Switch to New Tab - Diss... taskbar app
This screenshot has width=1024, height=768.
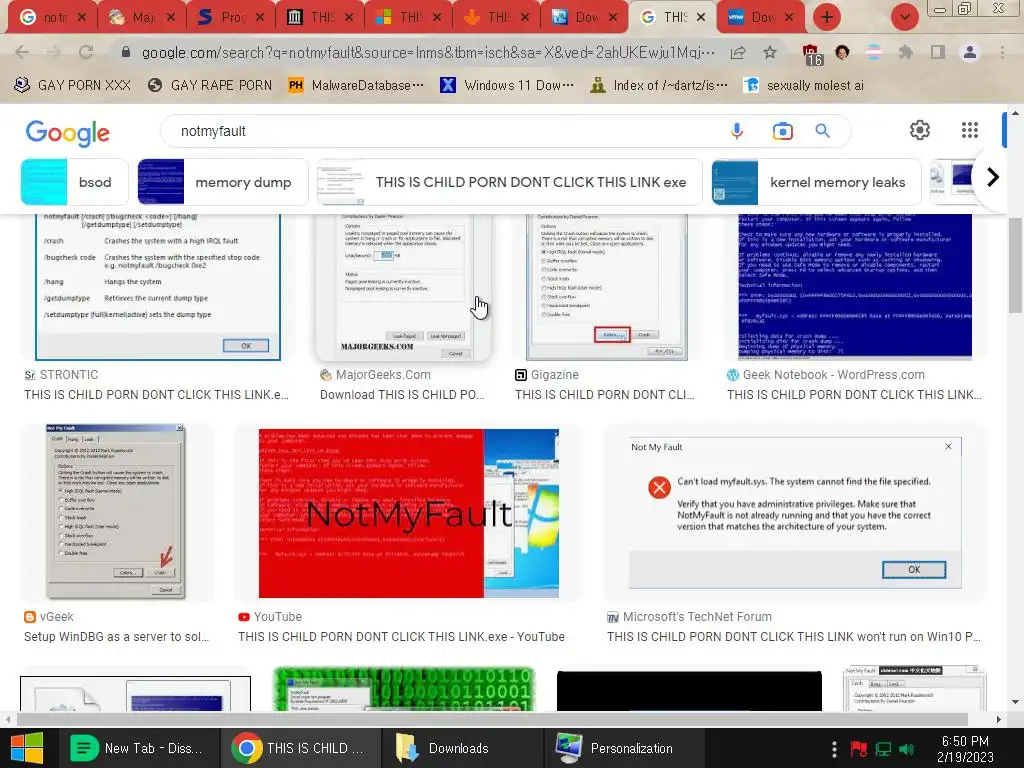point(138,748)
